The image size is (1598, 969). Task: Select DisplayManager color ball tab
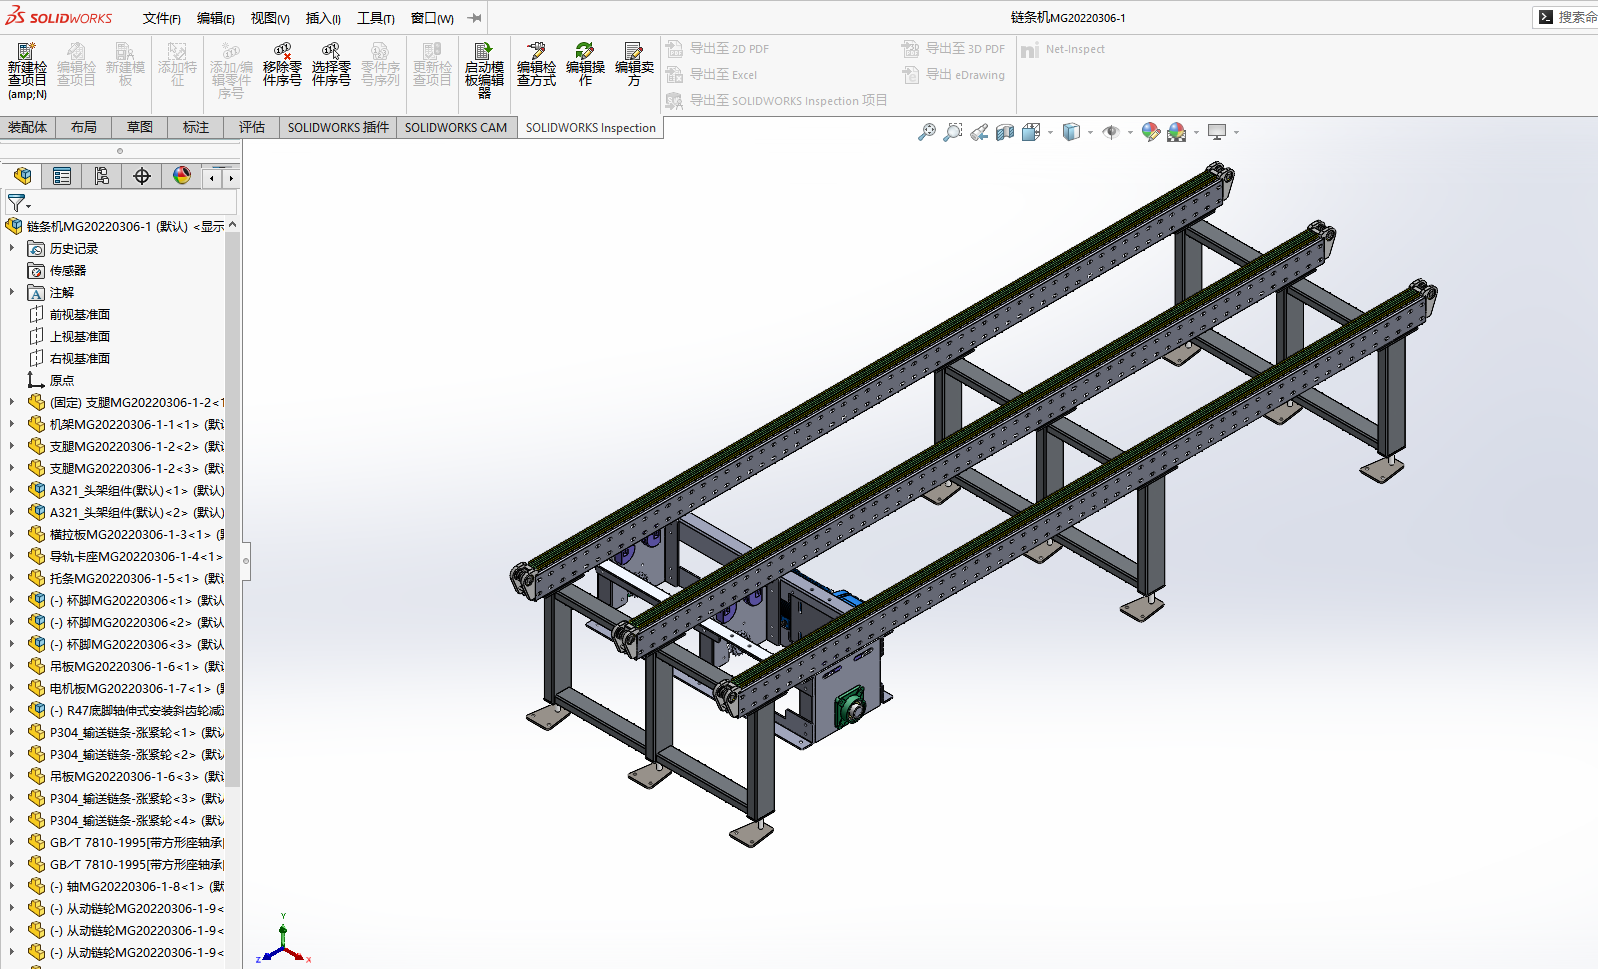182,177
